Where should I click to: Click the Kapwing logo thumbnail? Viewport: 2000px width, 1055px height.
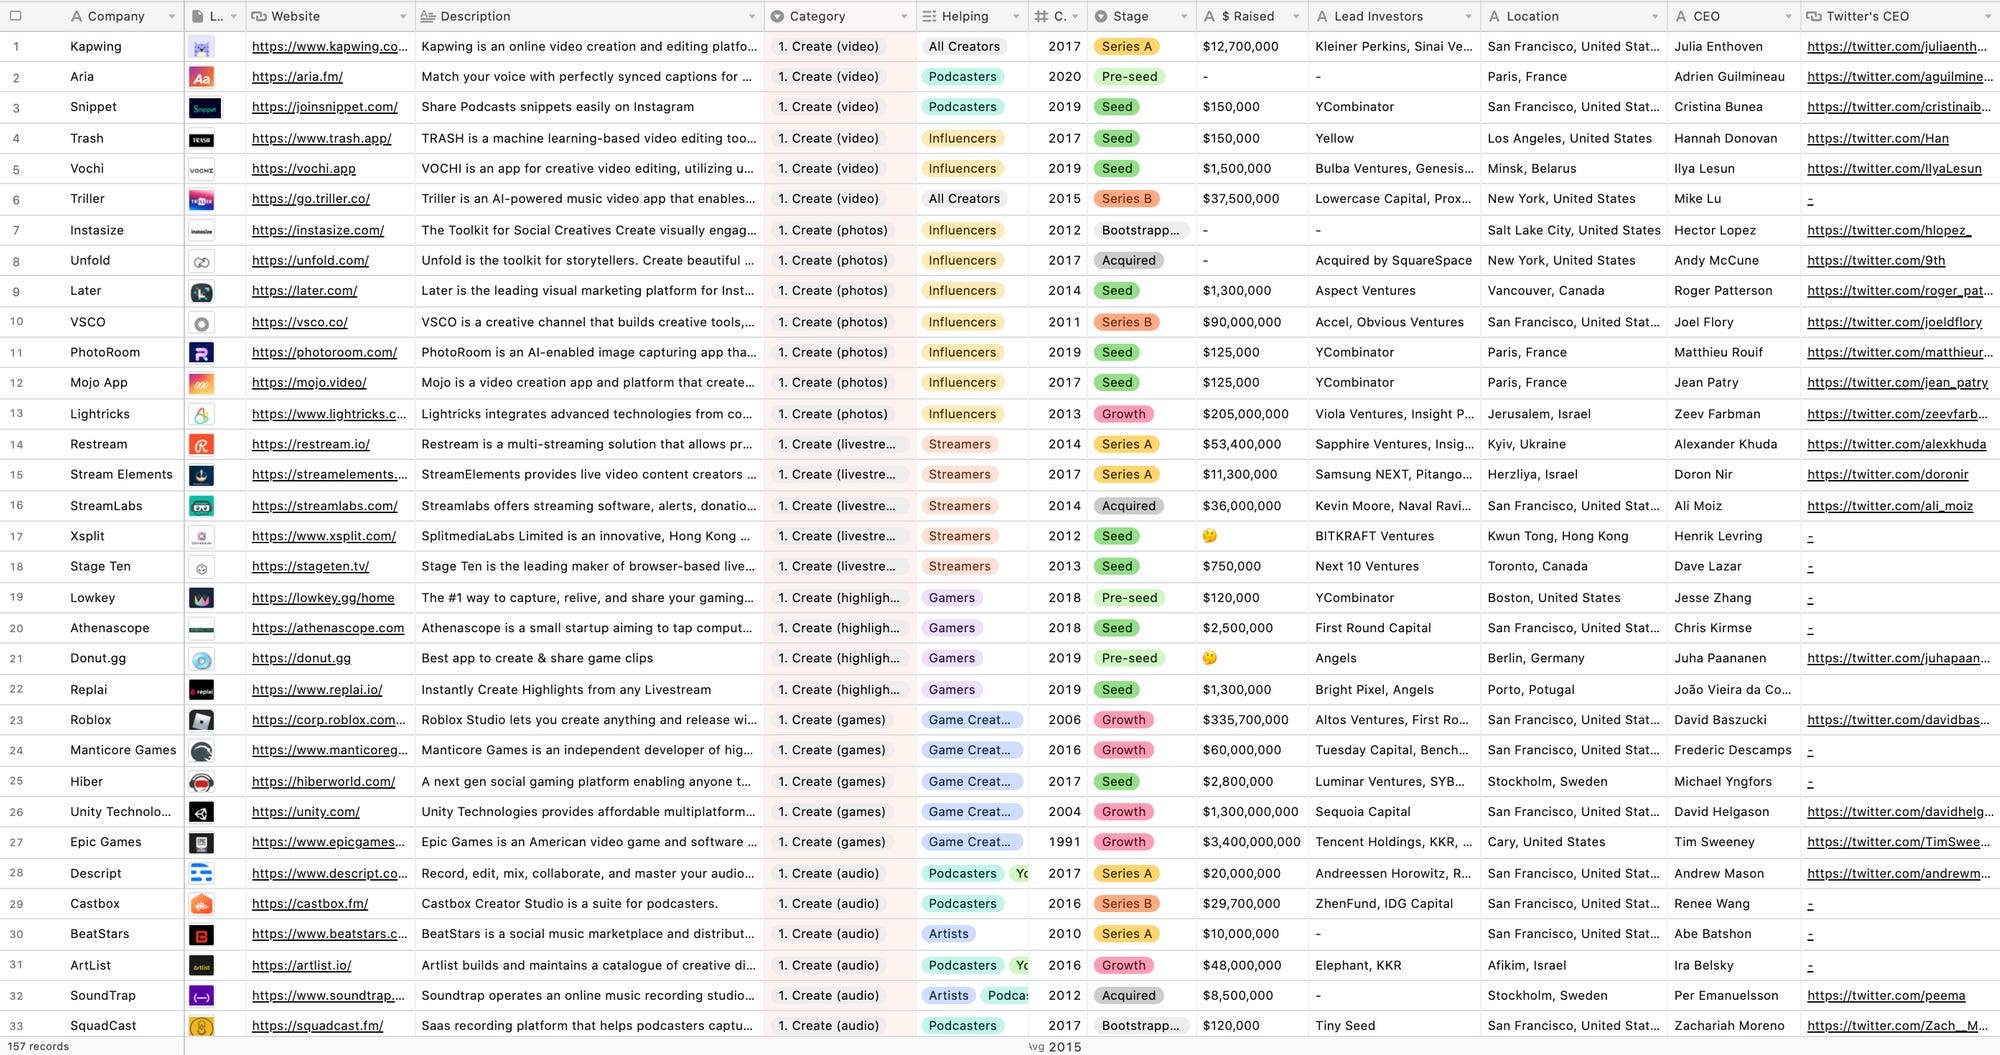[202, 47]
